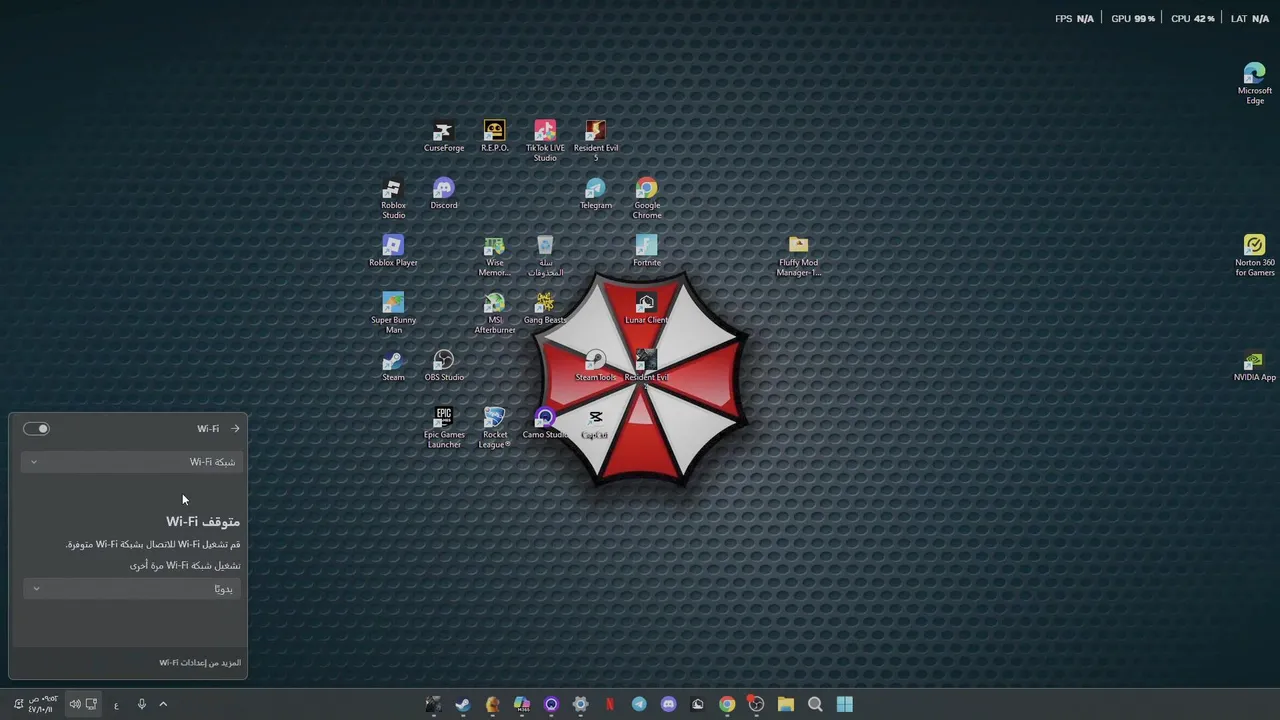Open notifications bell in taskbar
Image resolution: width=1280 pixels, height=720 pixels.
pyautogui.click(x=18, y=704)
